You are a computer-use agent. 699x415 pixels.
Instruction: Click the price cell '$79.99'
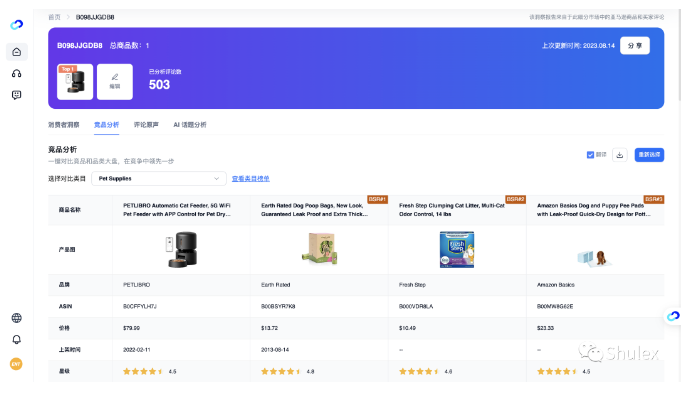pyautogui.click(x=132, y=328)
